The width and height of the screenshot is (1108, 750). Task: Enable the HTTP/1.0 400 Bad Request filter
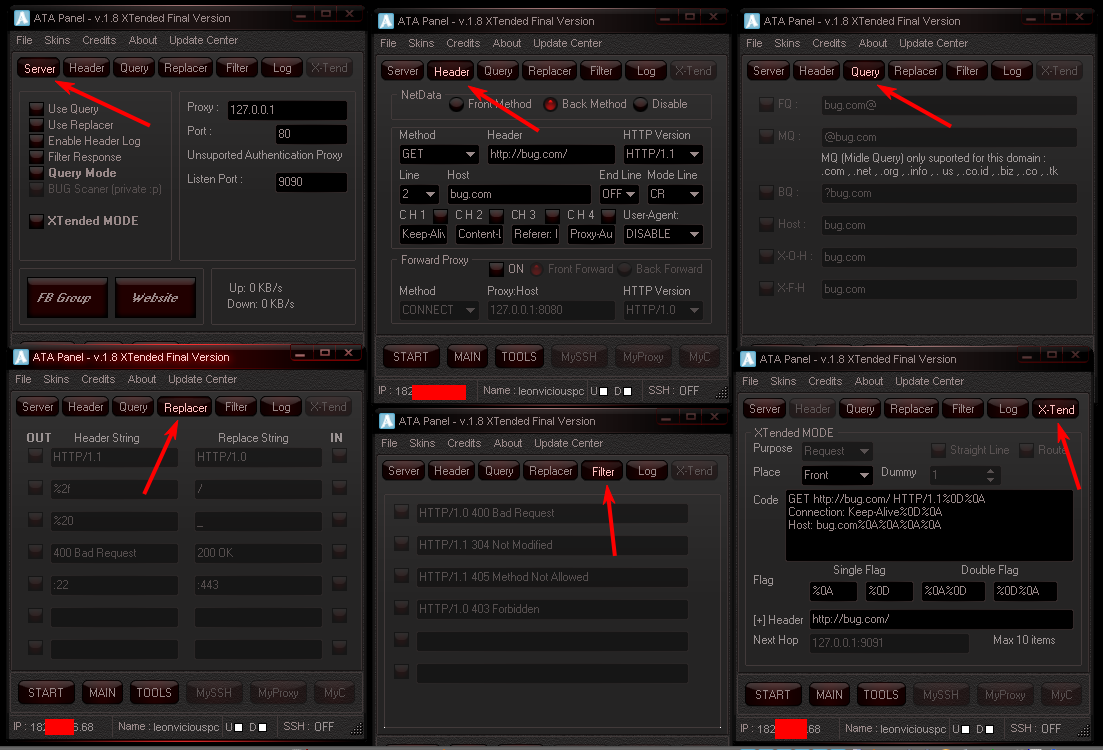401,512
